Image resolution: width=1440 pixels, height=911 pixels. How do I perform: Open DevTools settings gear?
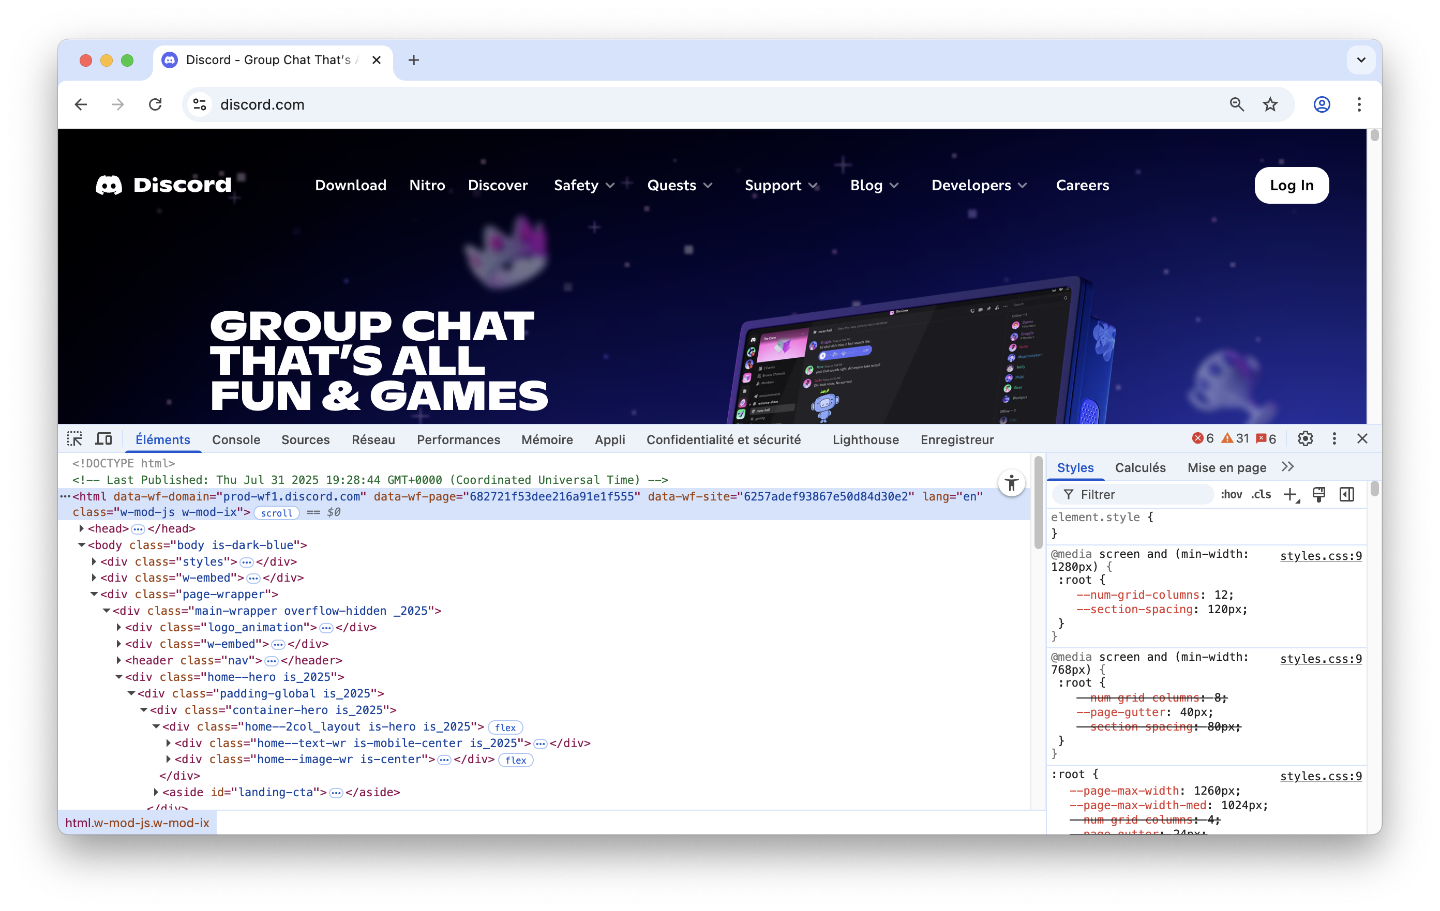coord(1305,439)
